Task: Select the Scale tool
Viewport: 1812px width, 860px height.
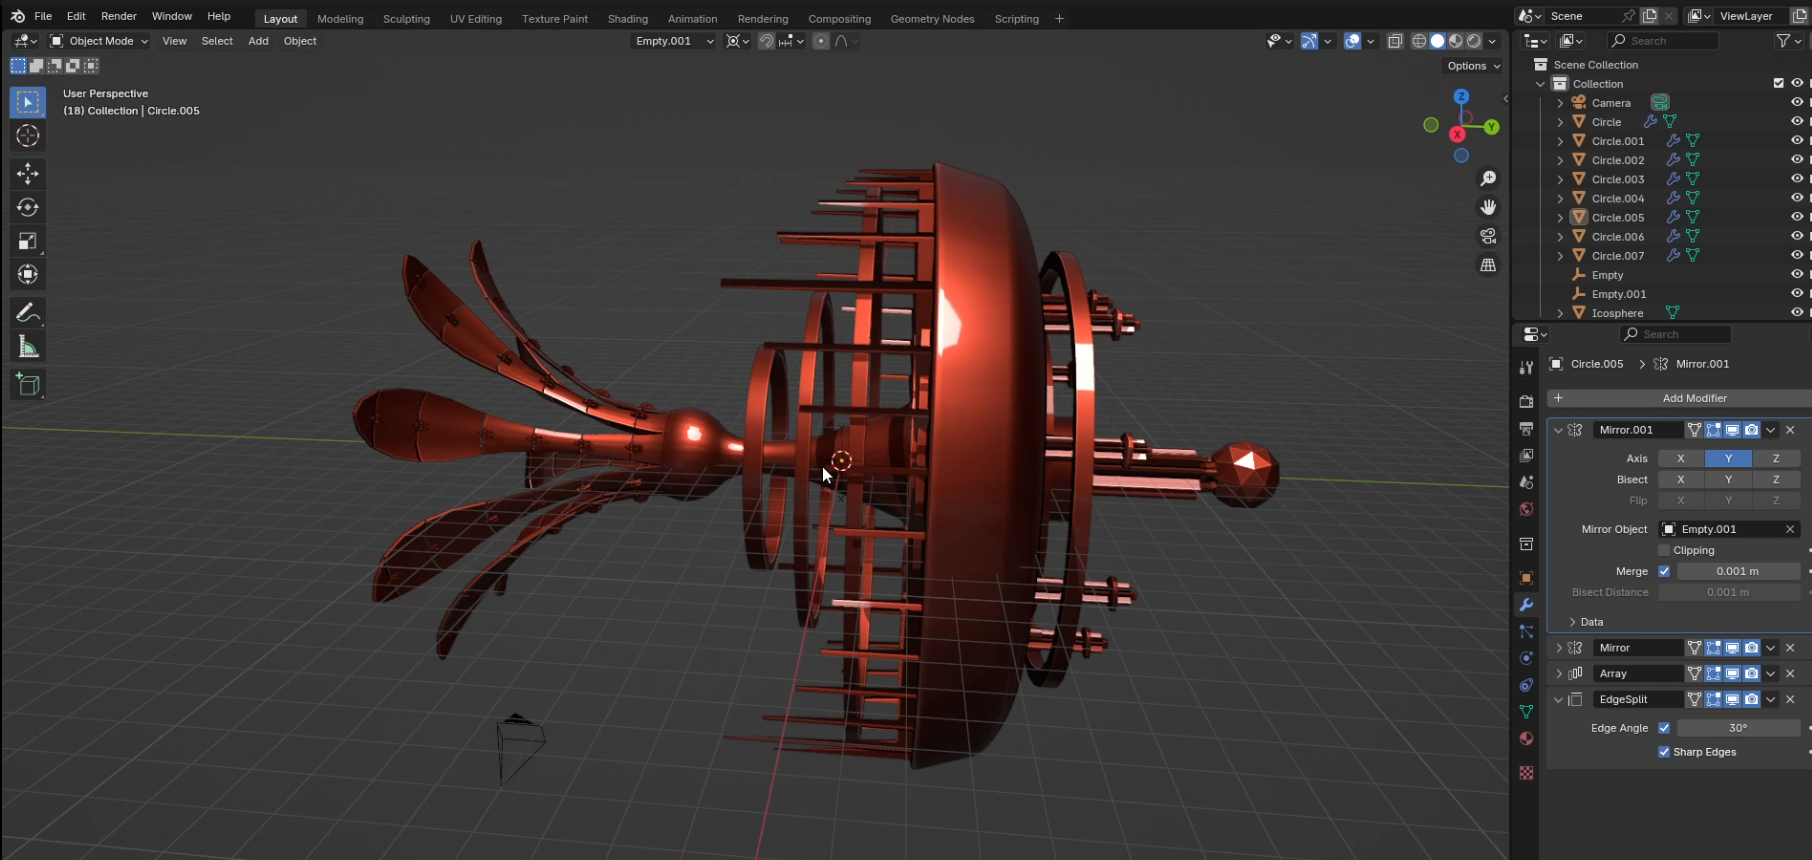Action: coord(27,241)
